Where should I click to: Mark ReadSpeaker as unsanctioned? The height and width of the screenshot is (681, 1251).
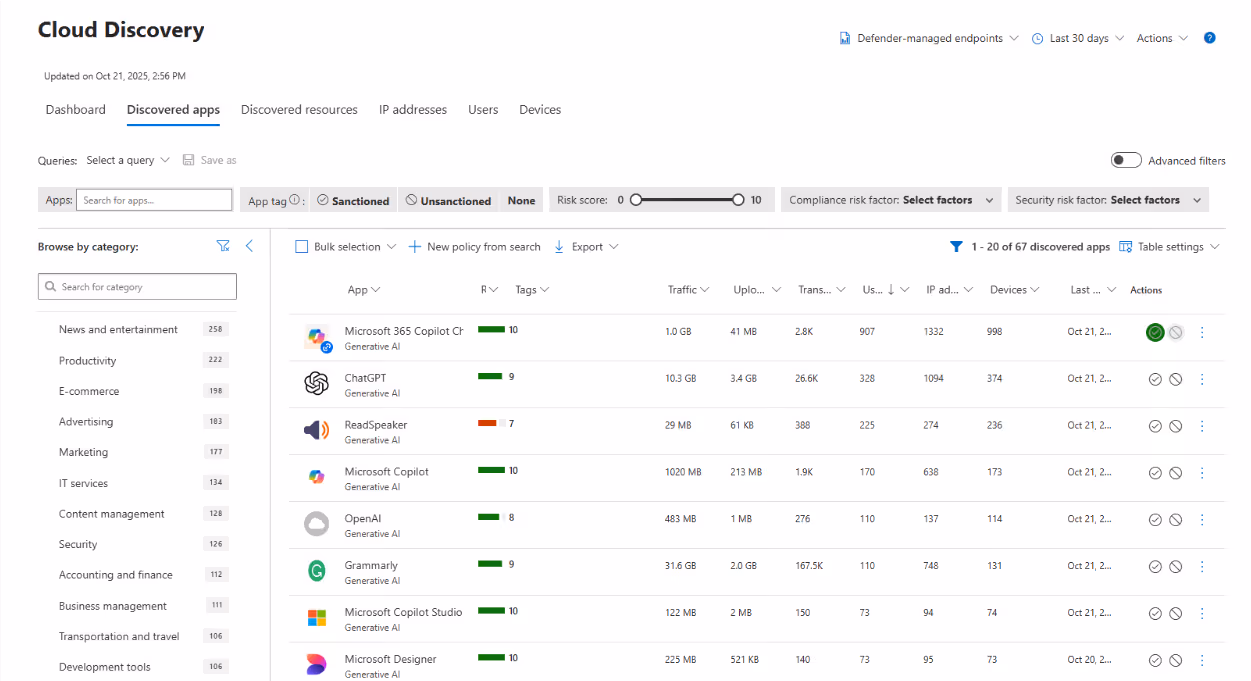(x=1176, y=426)
